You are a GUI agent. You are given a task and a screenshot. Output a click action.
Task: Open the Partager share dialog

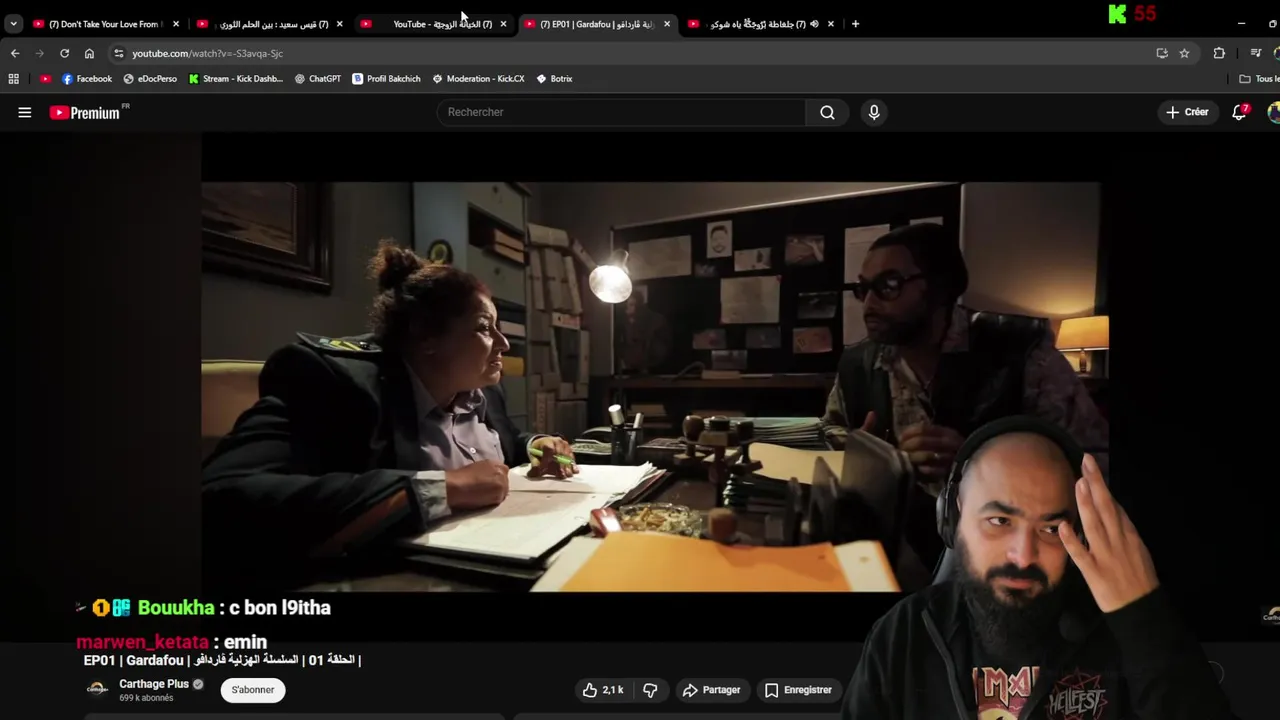click(x=711, y=690)
